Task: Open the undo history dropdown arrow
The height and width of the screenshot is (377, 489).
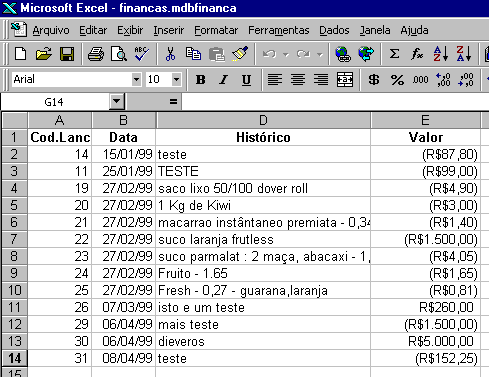Action: point(286,54)
